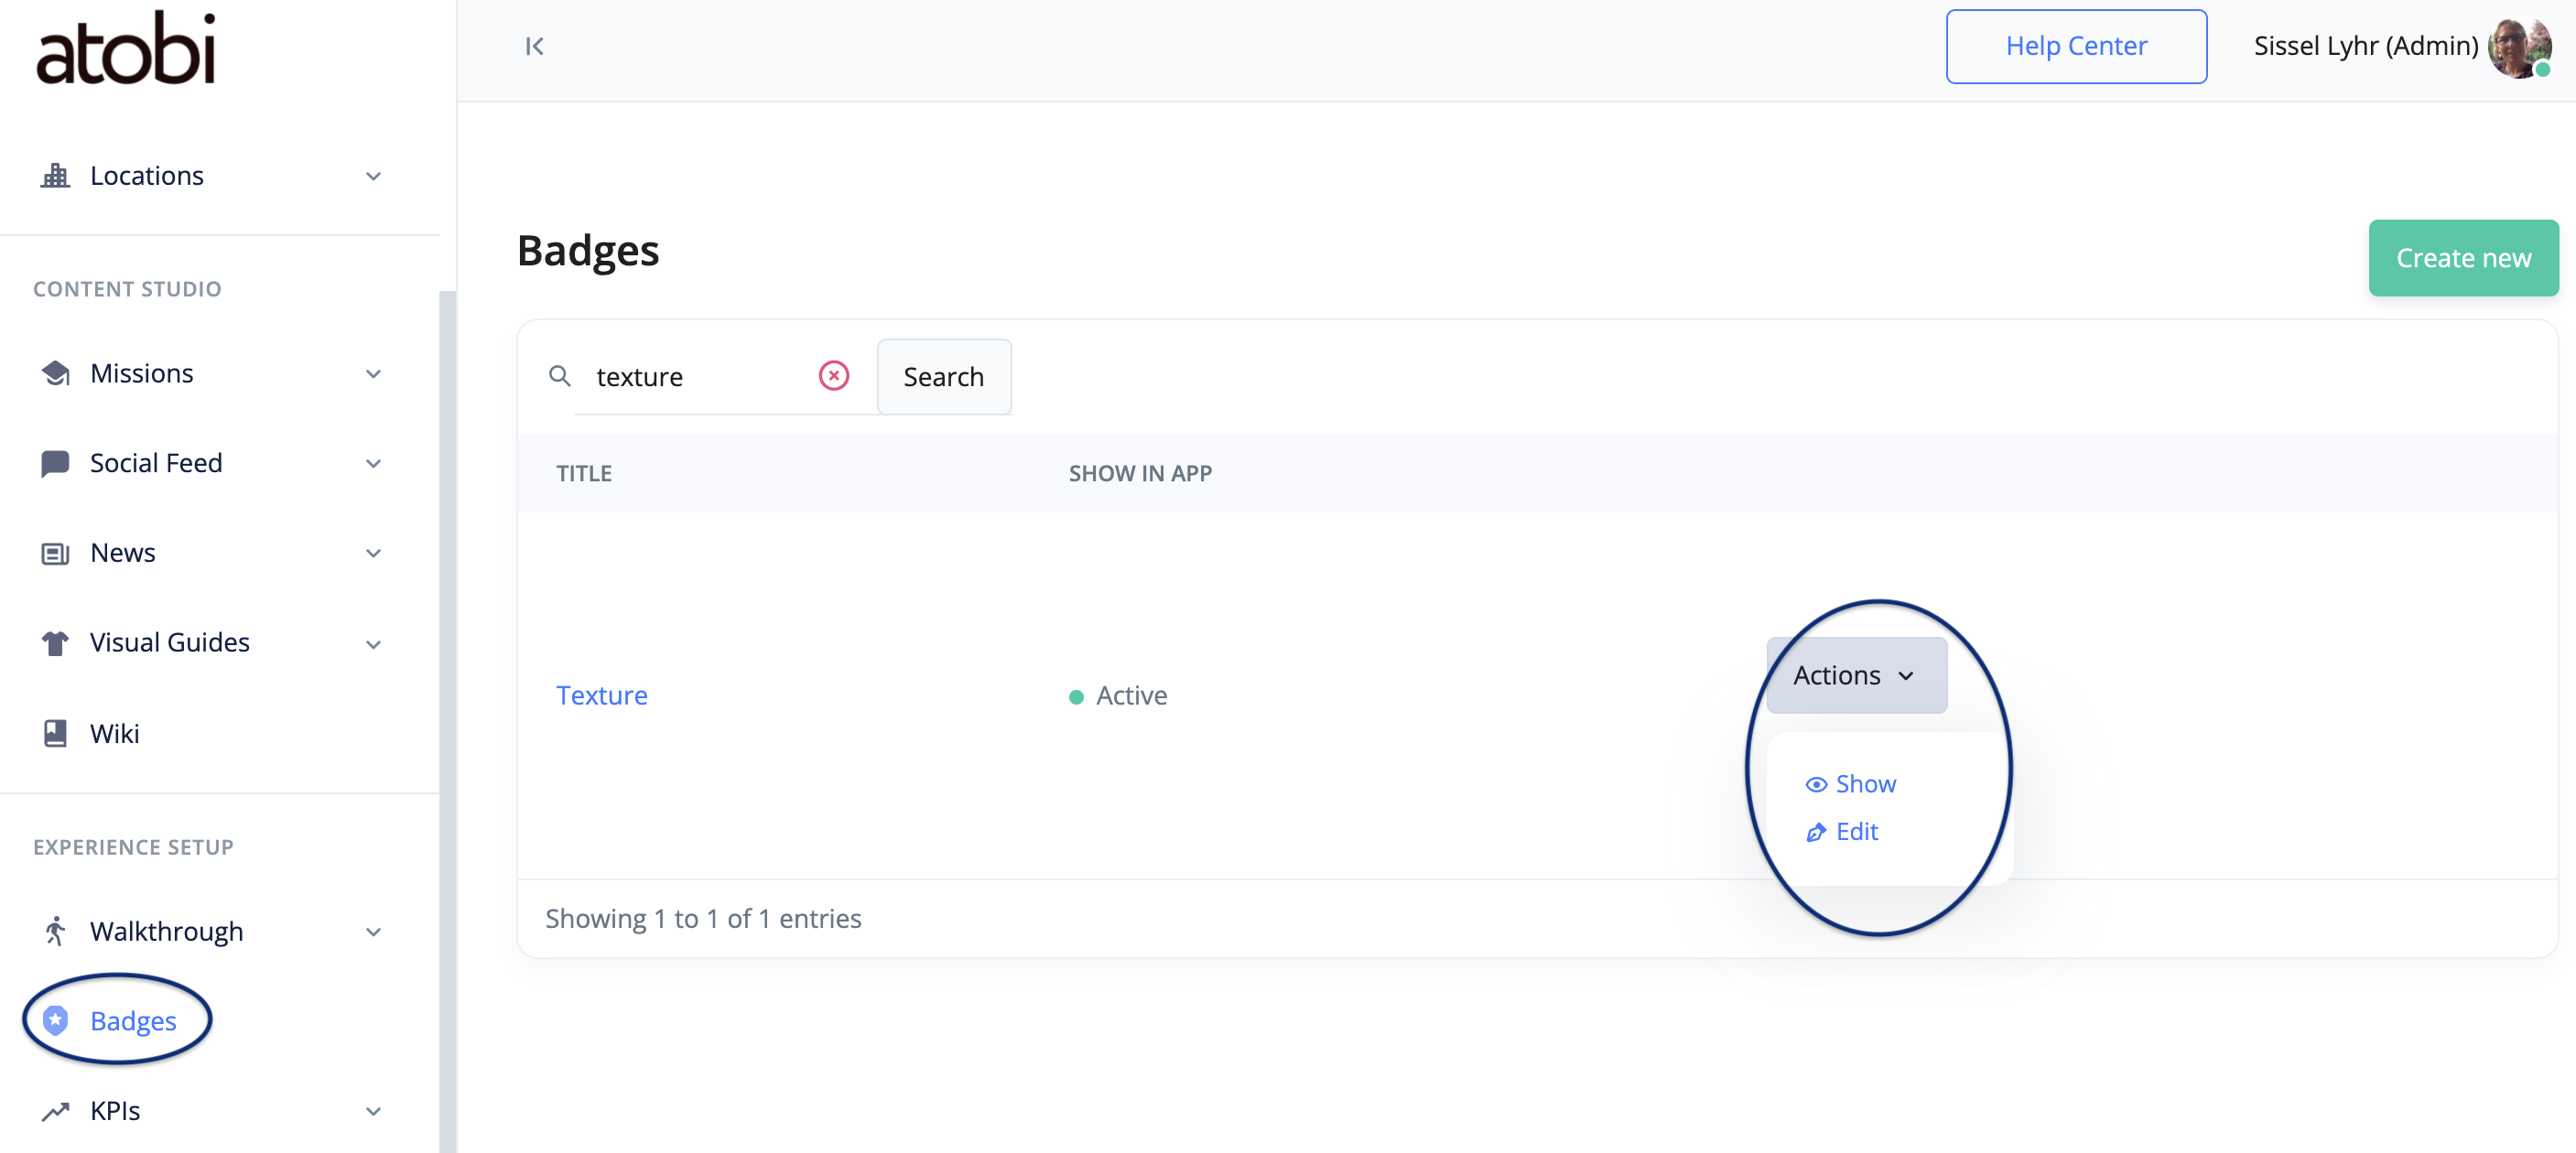Open the Help Center

point(2076,46)
